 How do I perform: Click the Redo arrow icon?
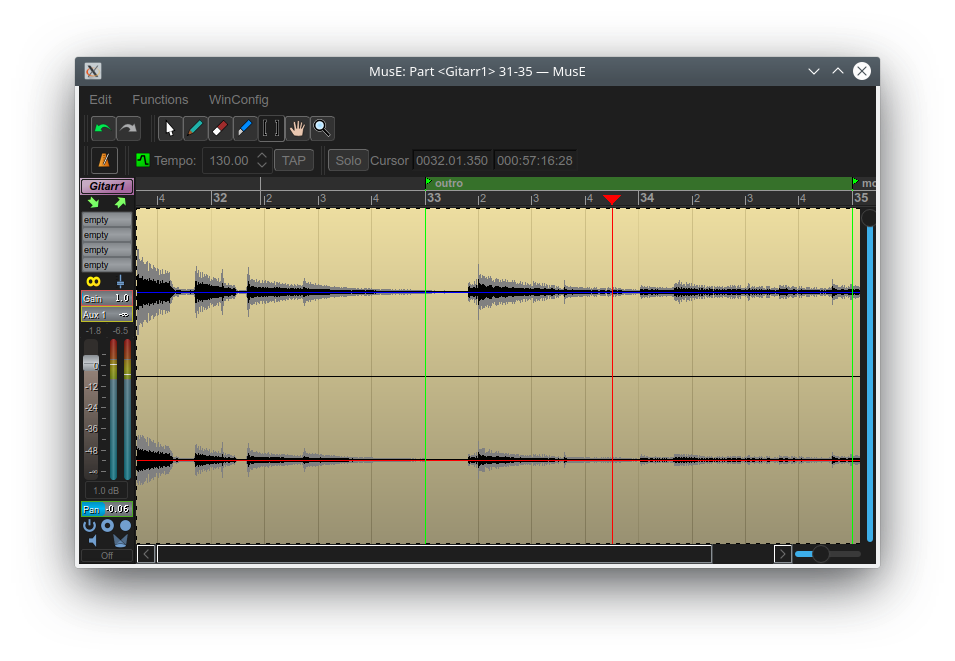(128, 128)
